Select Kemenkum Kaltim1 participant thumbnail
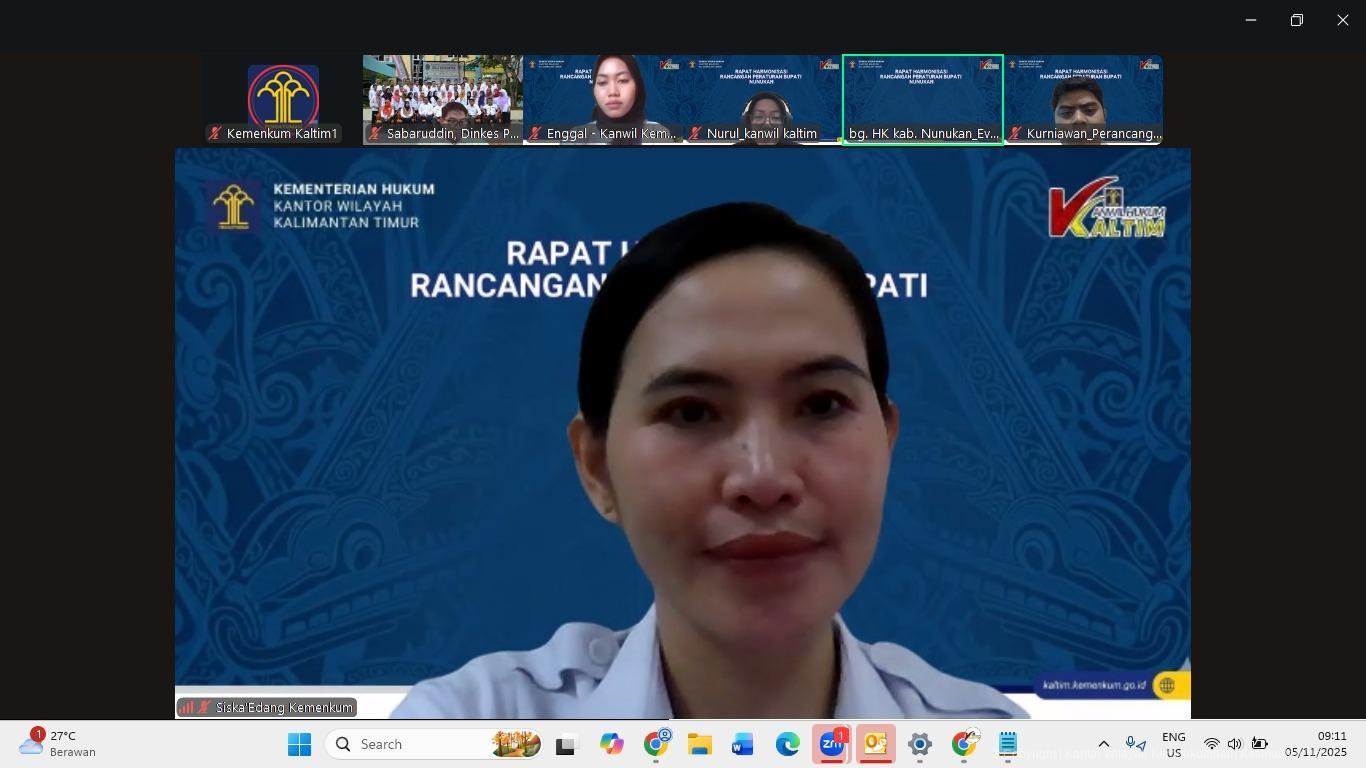 (283, 99)
